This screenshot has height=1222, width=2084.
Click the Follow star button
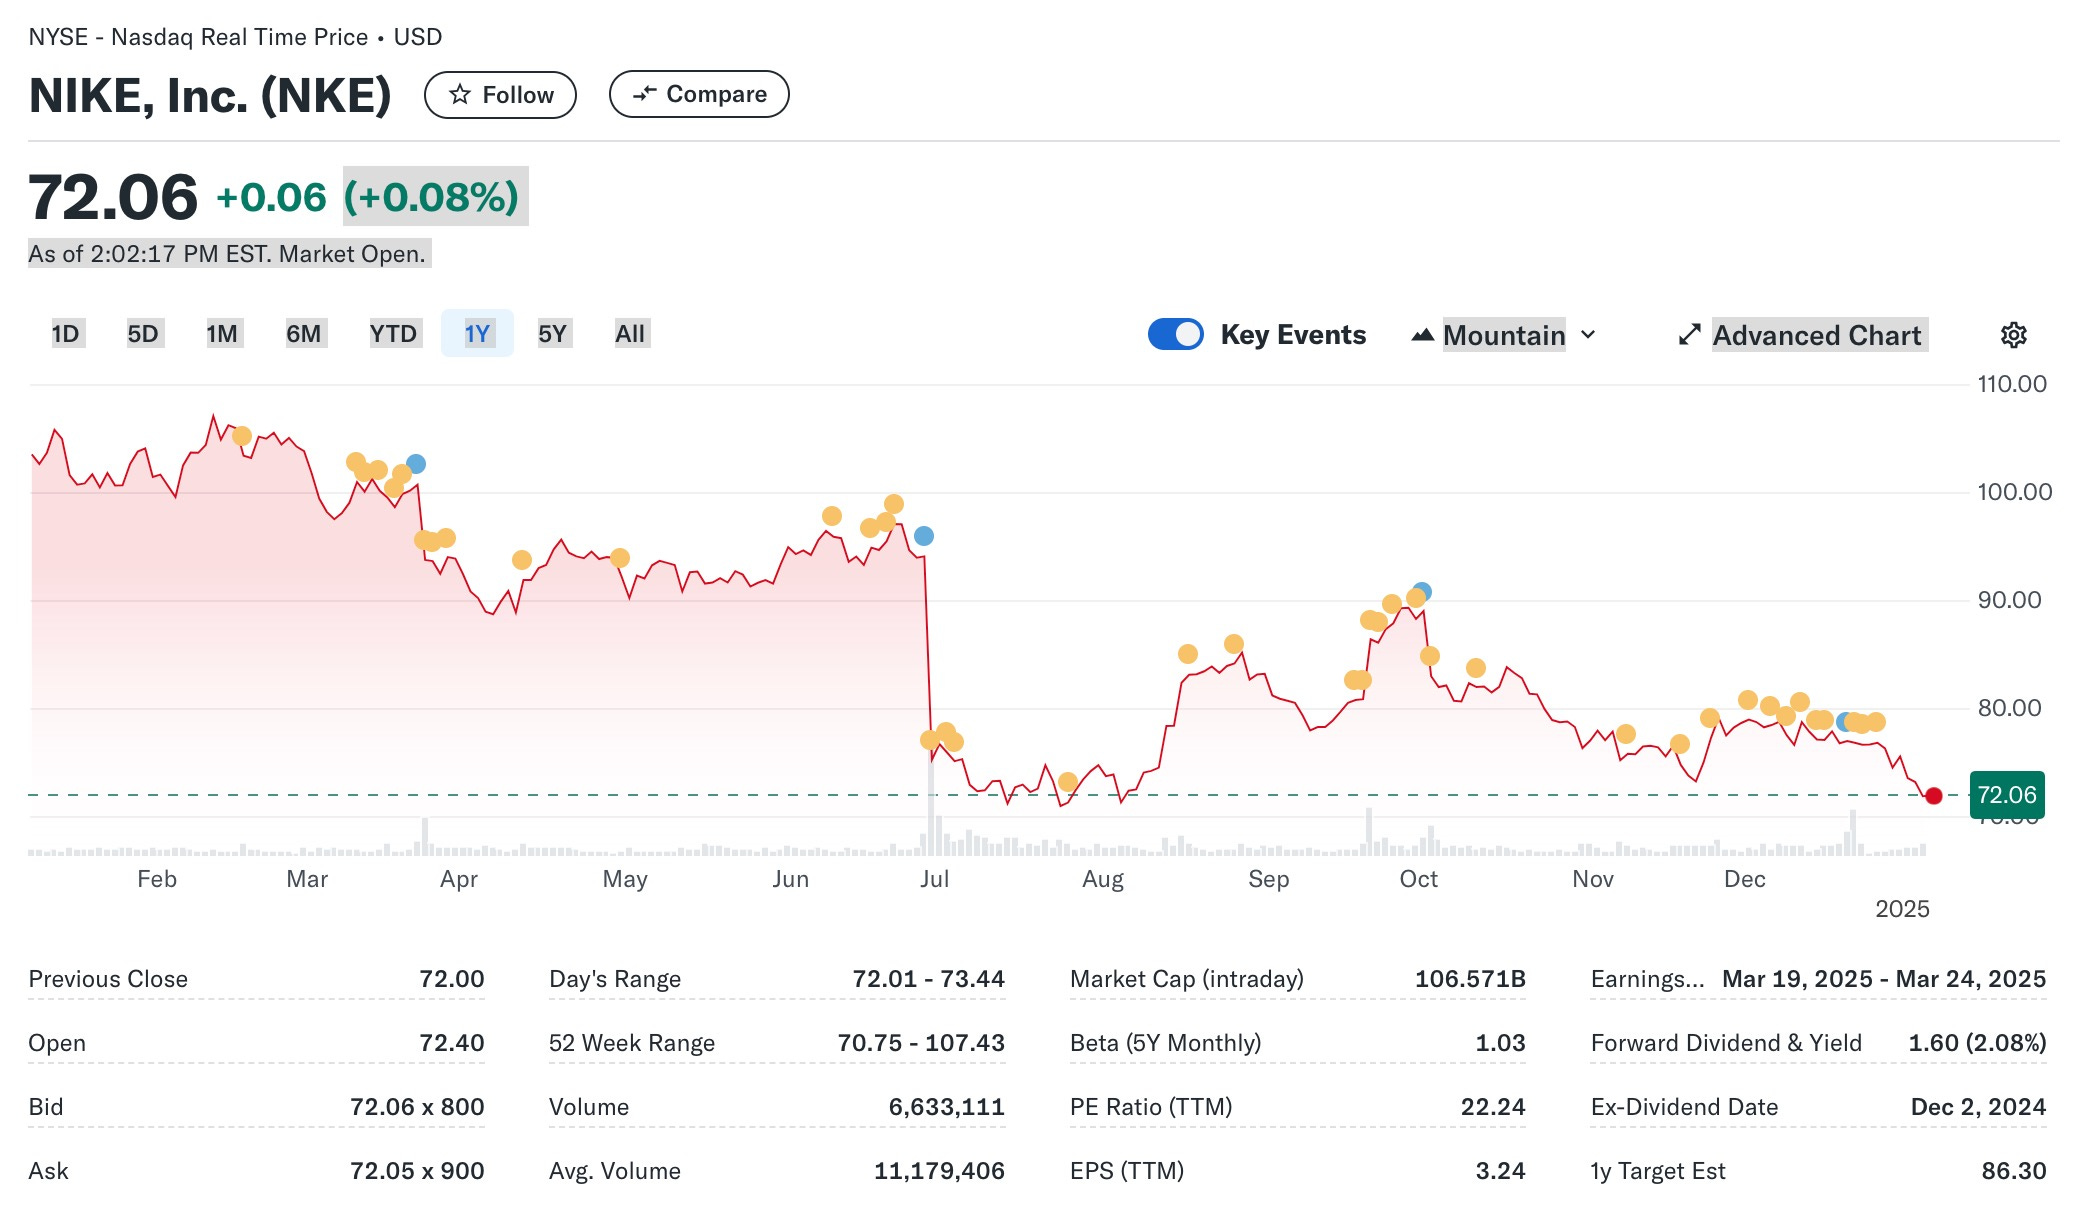click(500, 95)
